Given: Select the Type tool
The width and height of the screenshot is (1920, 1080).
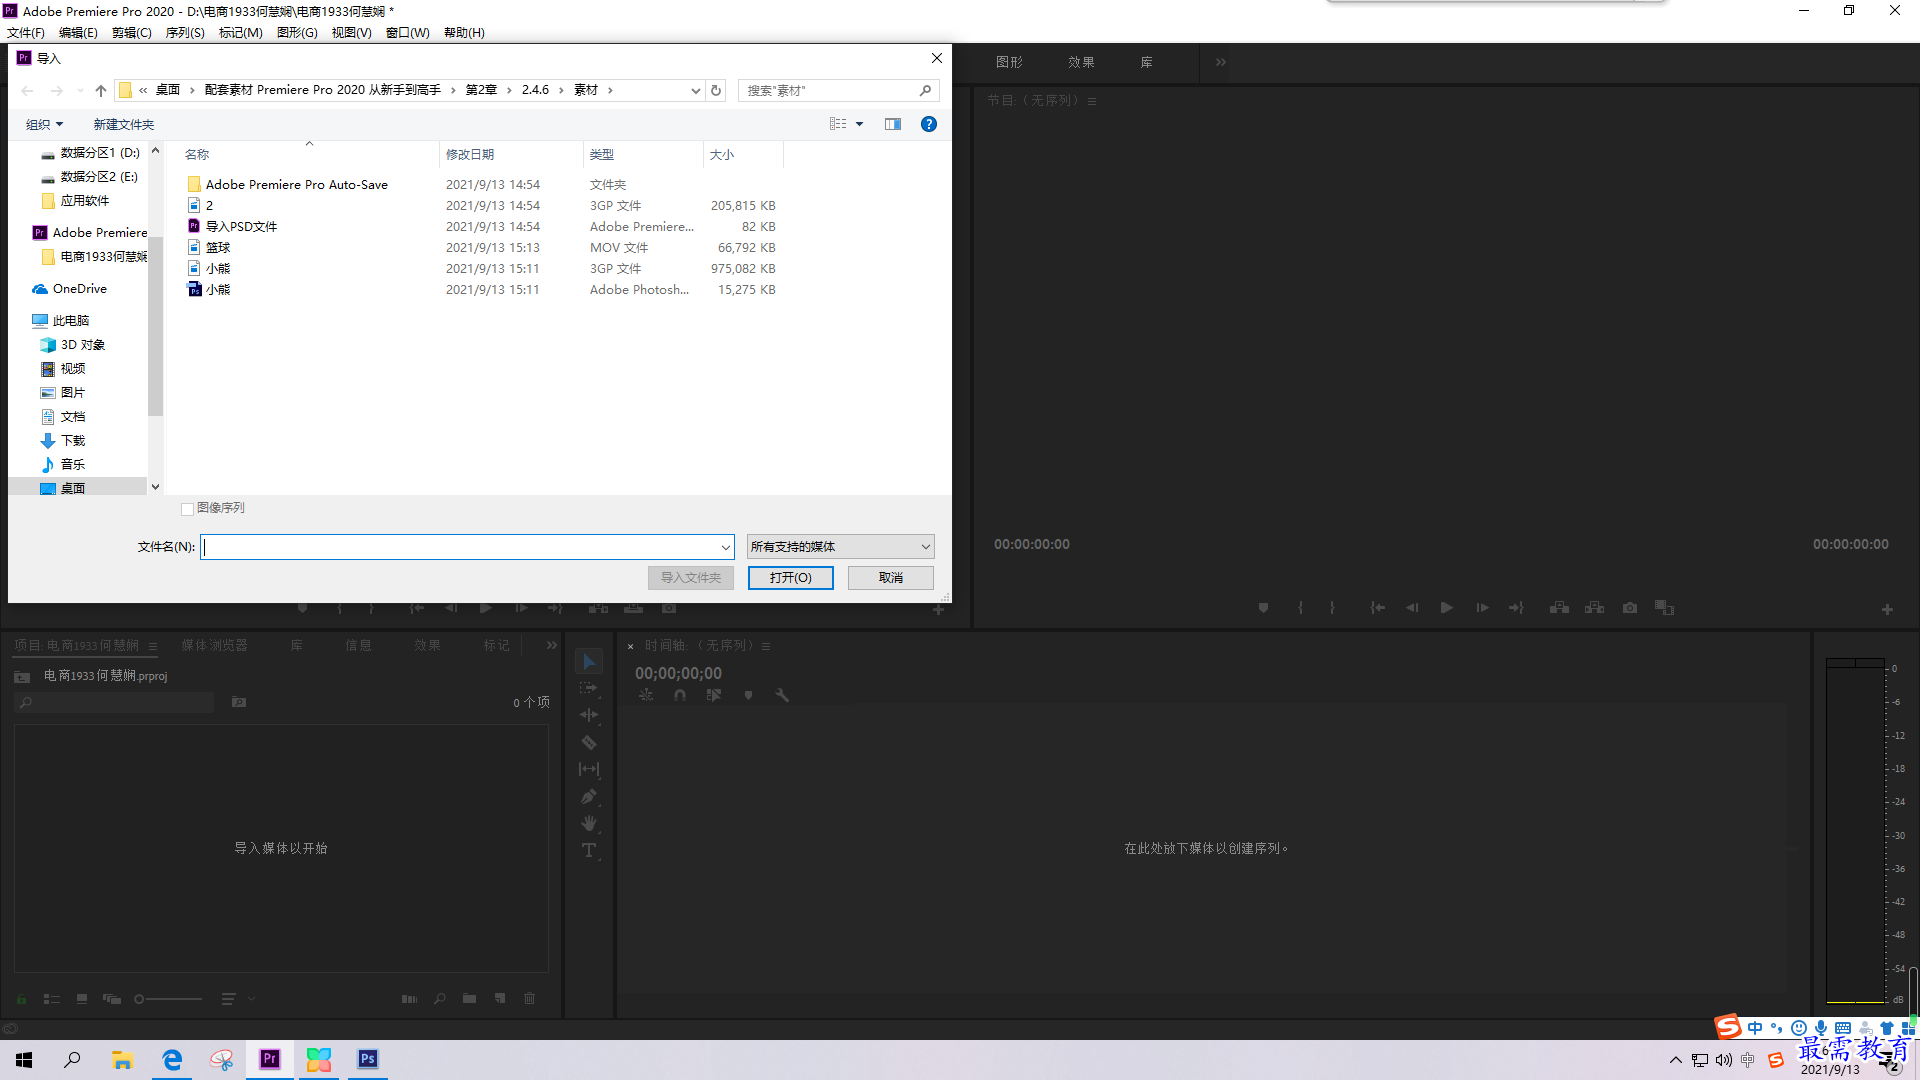Looking at the screenshot, I should [x=589, y=851].
